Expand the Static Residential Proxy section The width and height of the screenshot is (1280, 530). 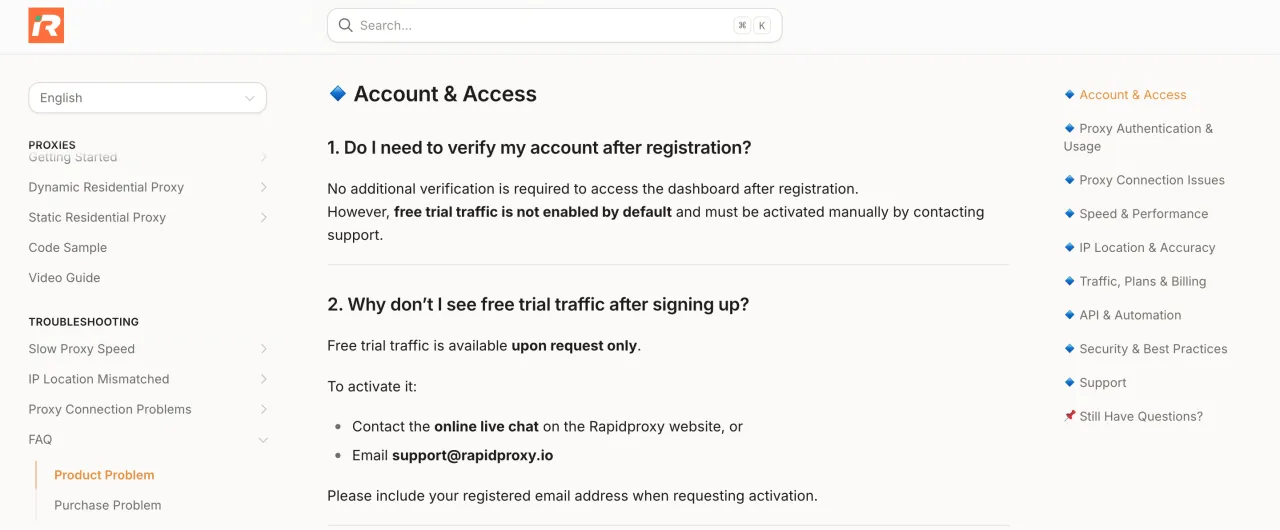(x=263, y=217)
